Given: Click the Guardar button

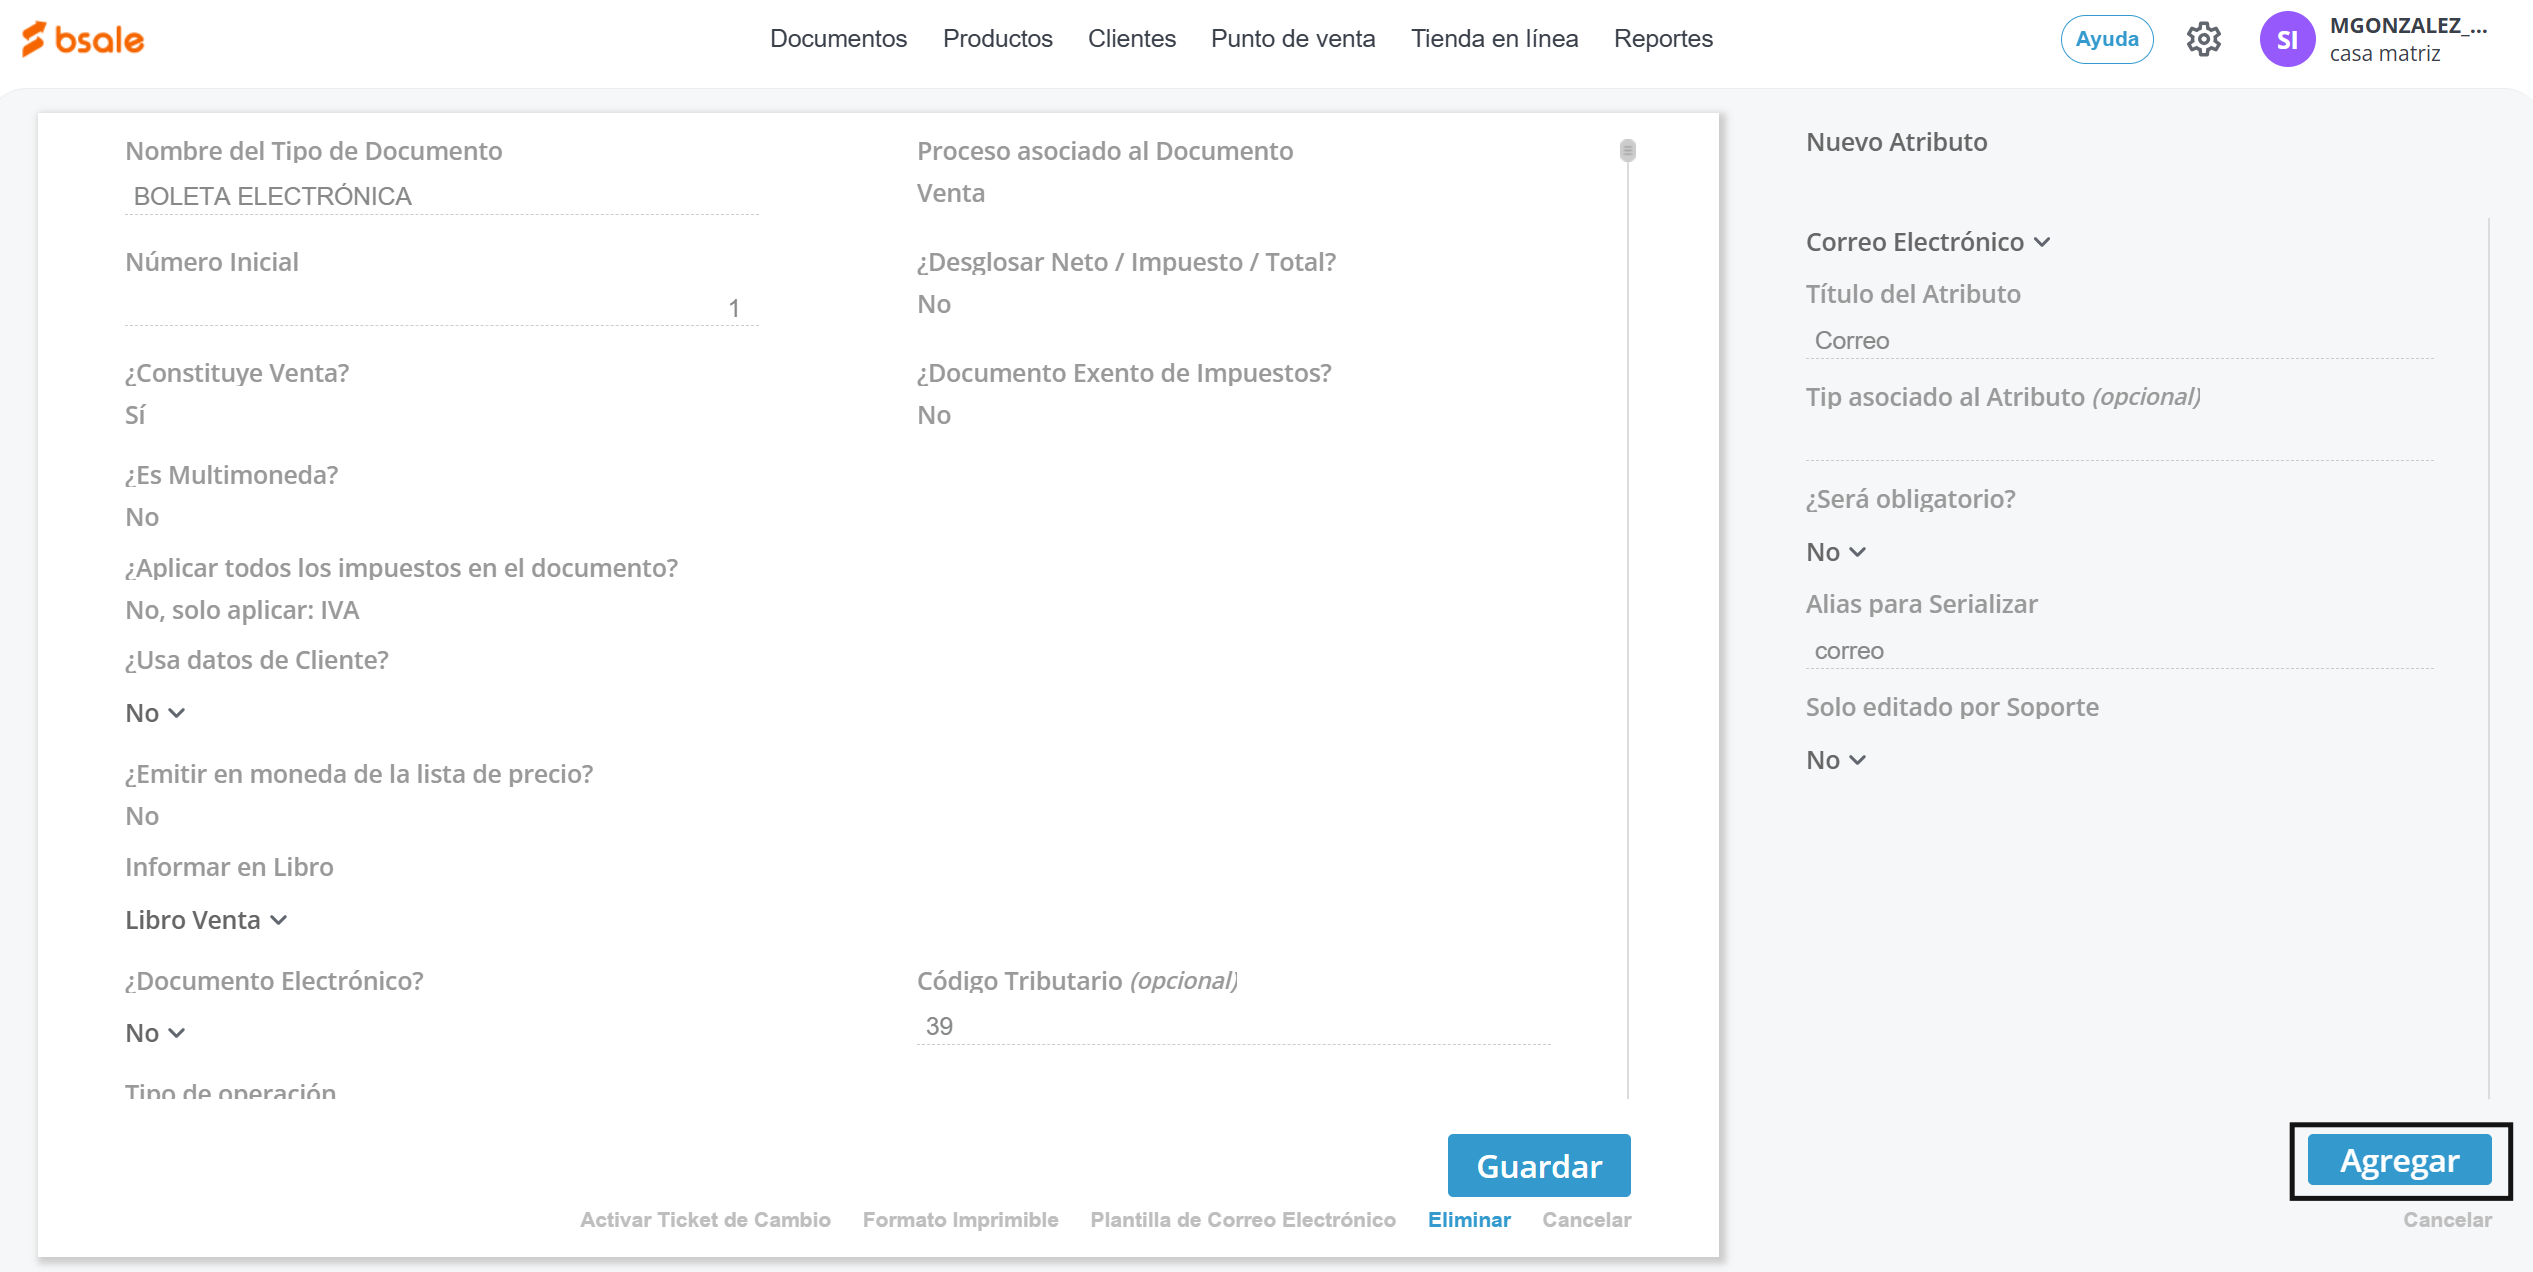Looking at the screenshot, I should (1538, 1166).
